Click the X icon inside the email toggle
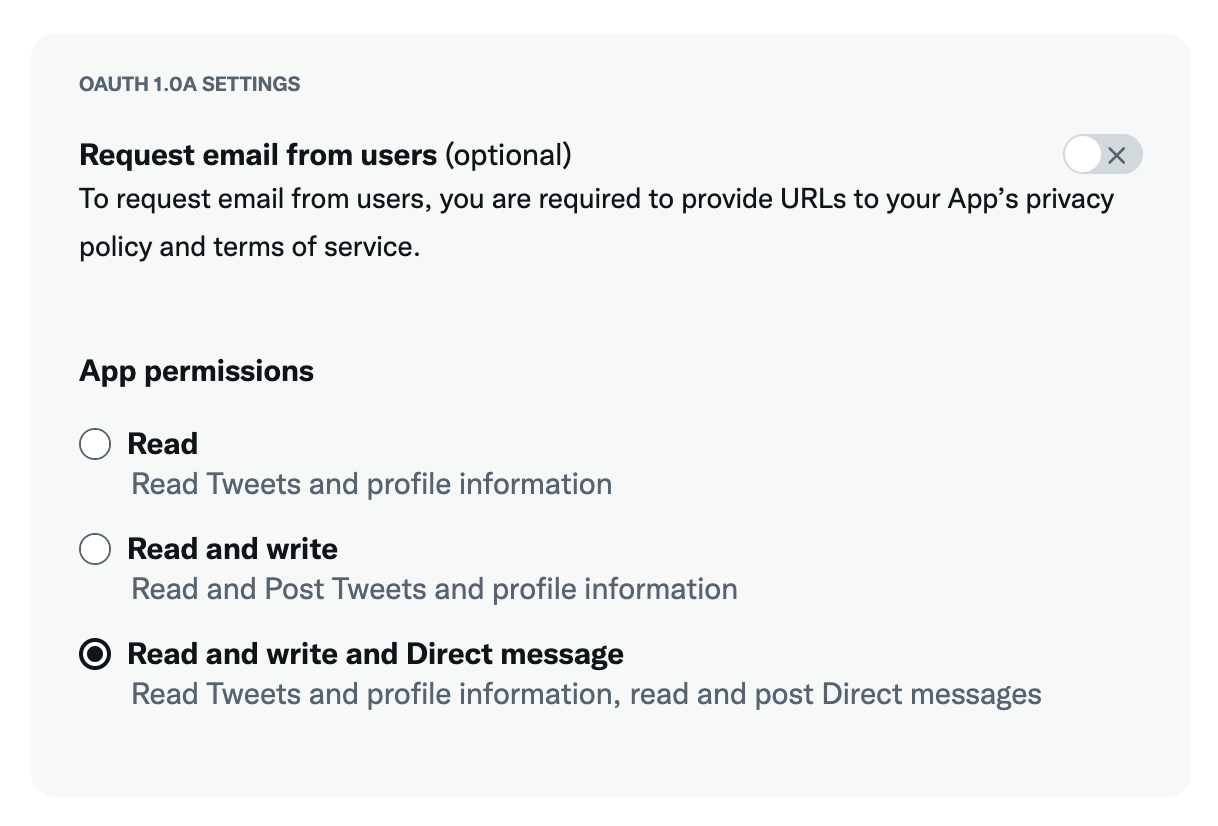This screenshot has width=1218, height=826. pos(1117,155)
